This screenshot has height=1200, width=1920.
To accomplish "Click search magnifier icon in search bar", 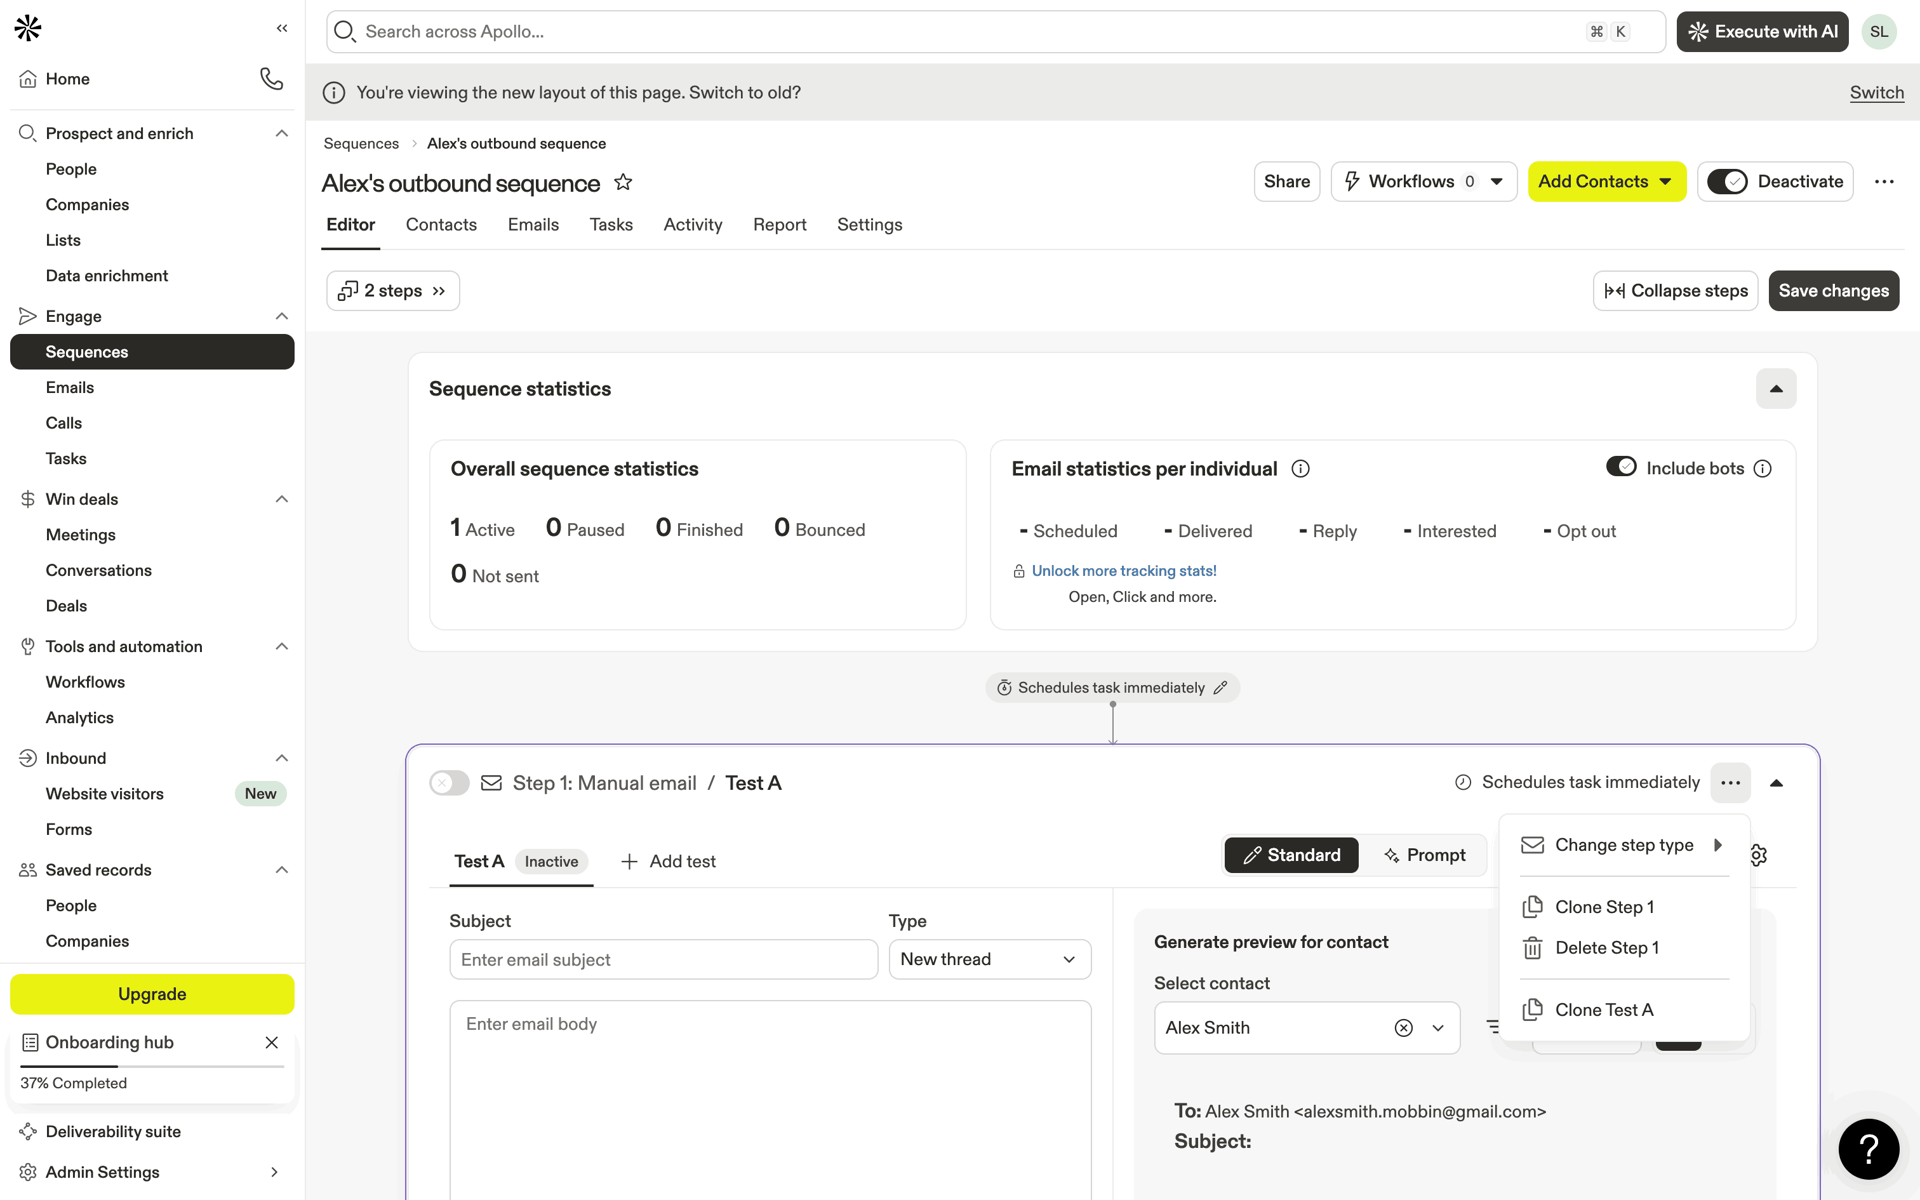I will point(345,32).
